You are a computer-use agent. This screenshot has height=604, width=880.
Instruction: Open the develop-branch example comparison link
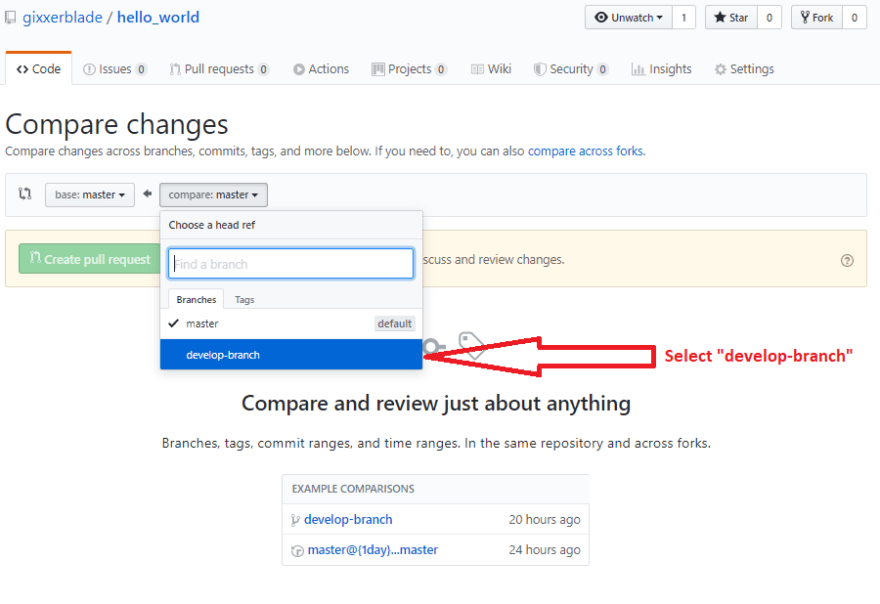click(348, 519)
